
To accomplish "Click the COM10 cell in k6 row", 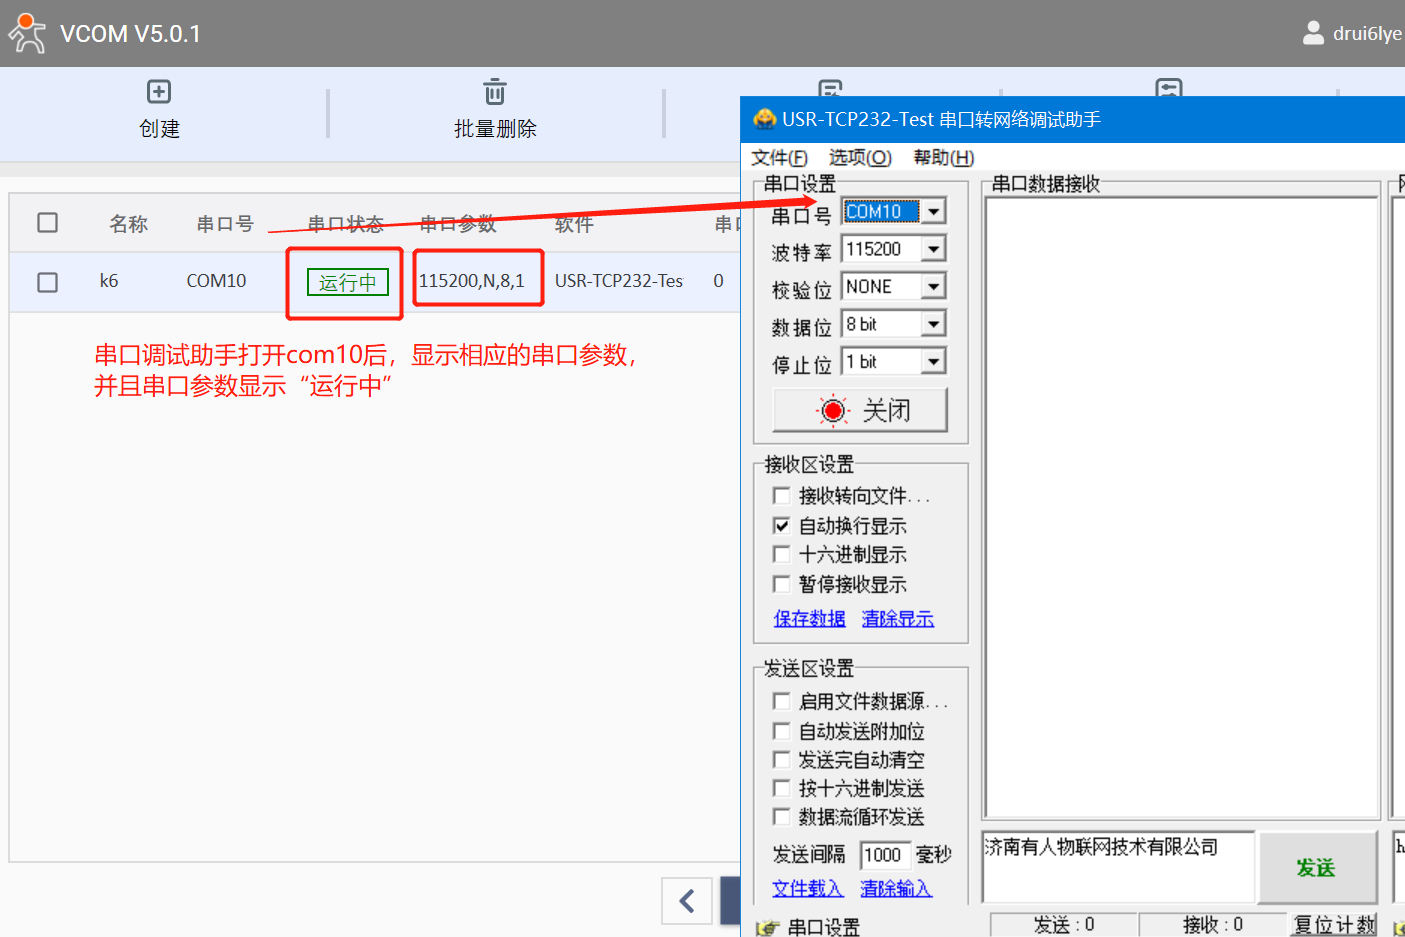I will [216, 281].
